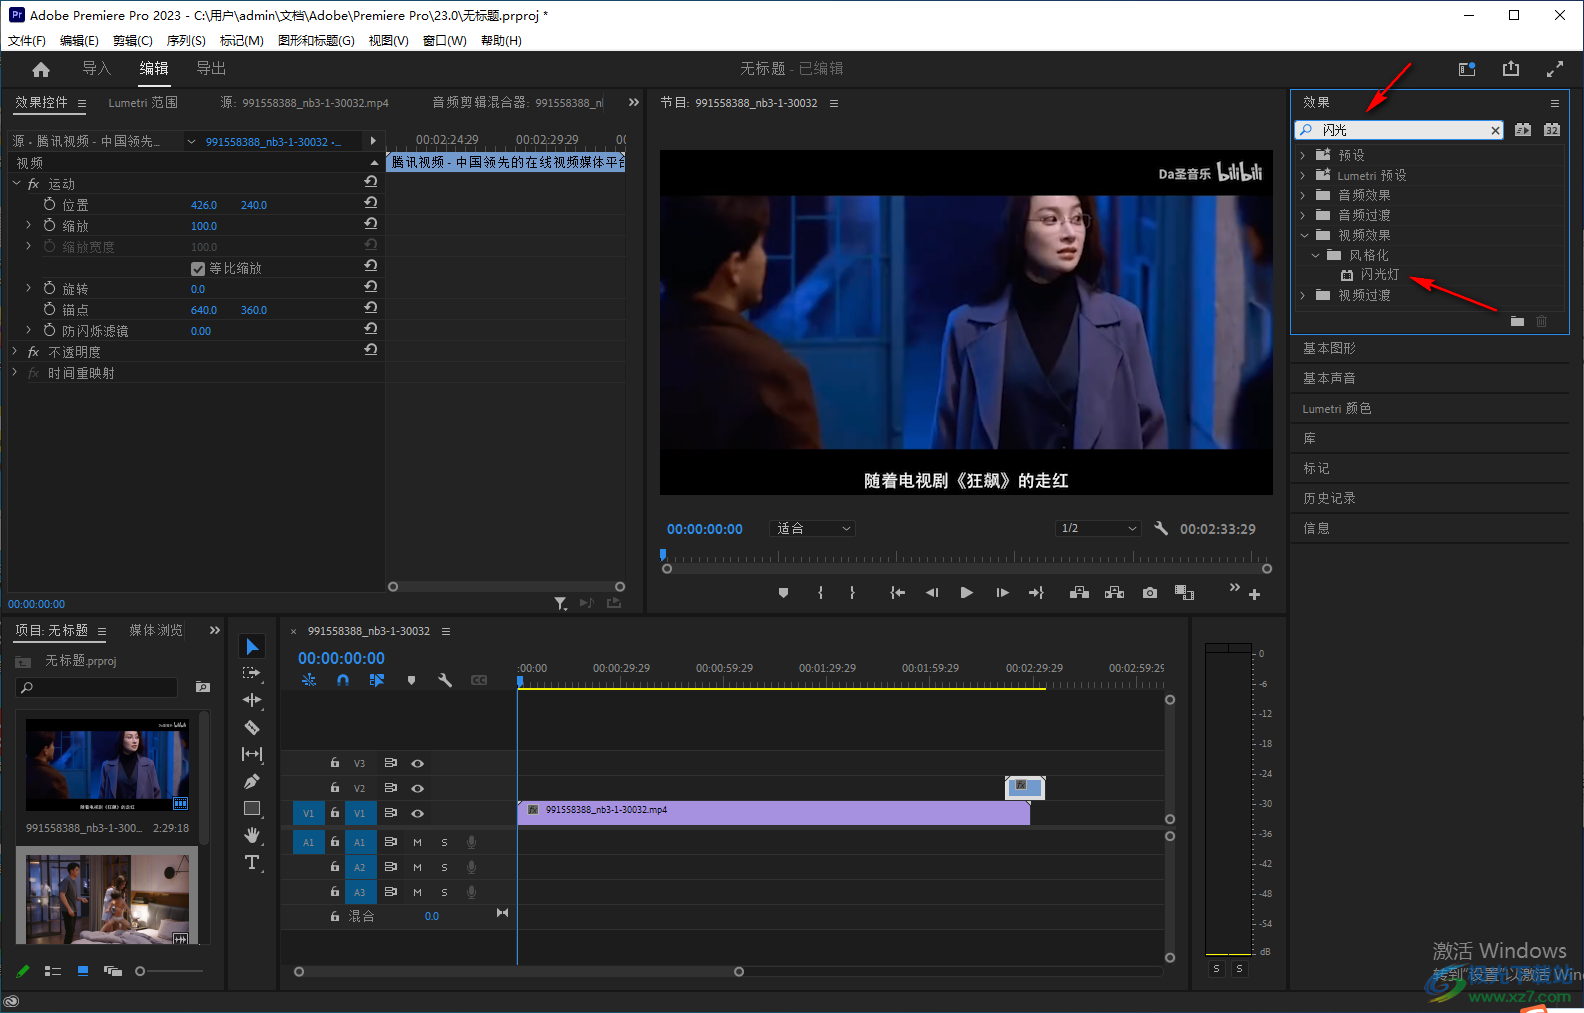Viewport: 1584px width, 1013px height.
Task: Pick the Razor tool
Action: point(252,727)
